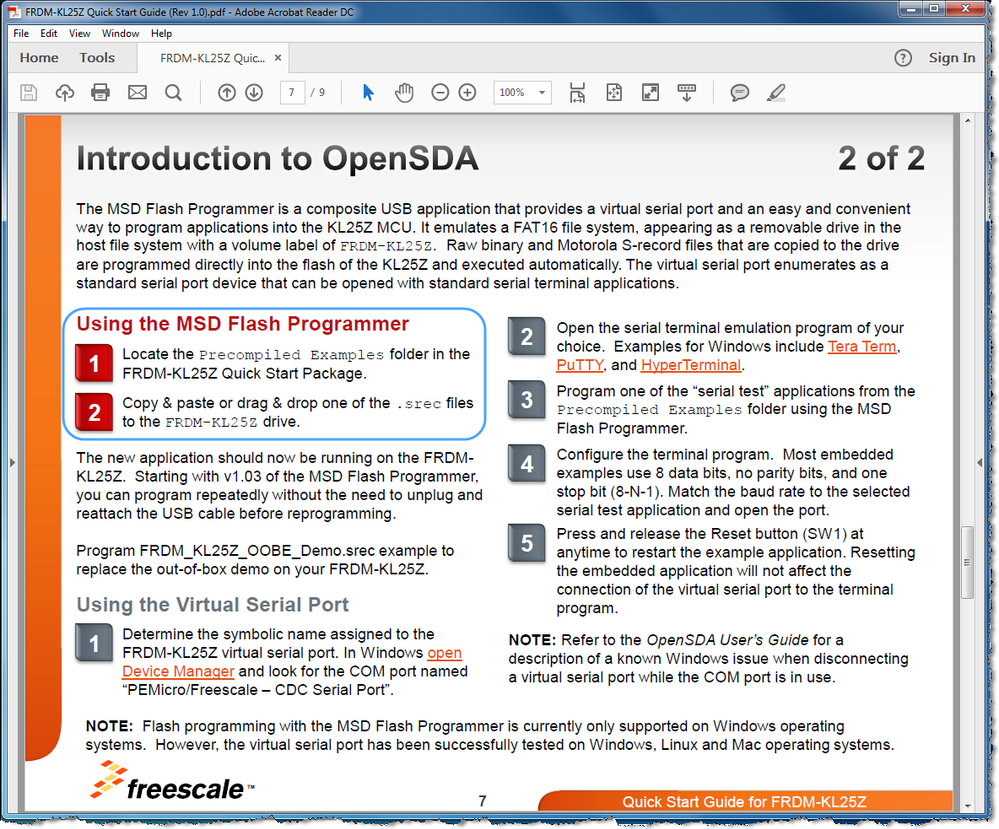Click the scrollbar up arrow
The image size is (999, 829).
tap(968, 120)
